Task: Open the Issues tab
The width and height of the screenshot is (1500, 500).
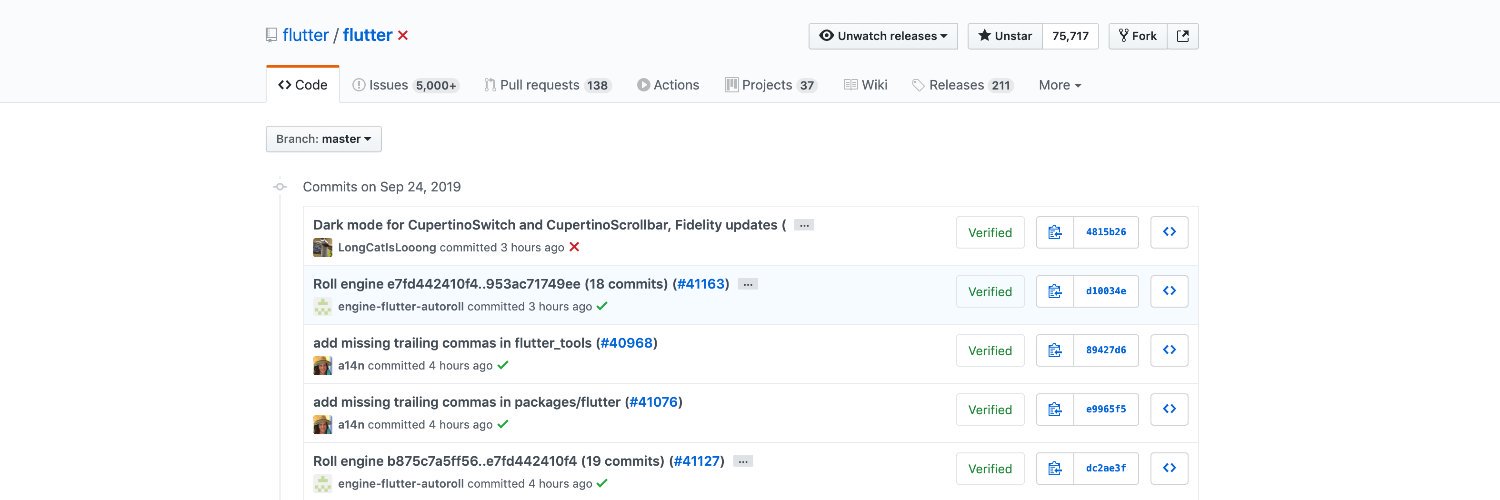Action: (405, 85)
